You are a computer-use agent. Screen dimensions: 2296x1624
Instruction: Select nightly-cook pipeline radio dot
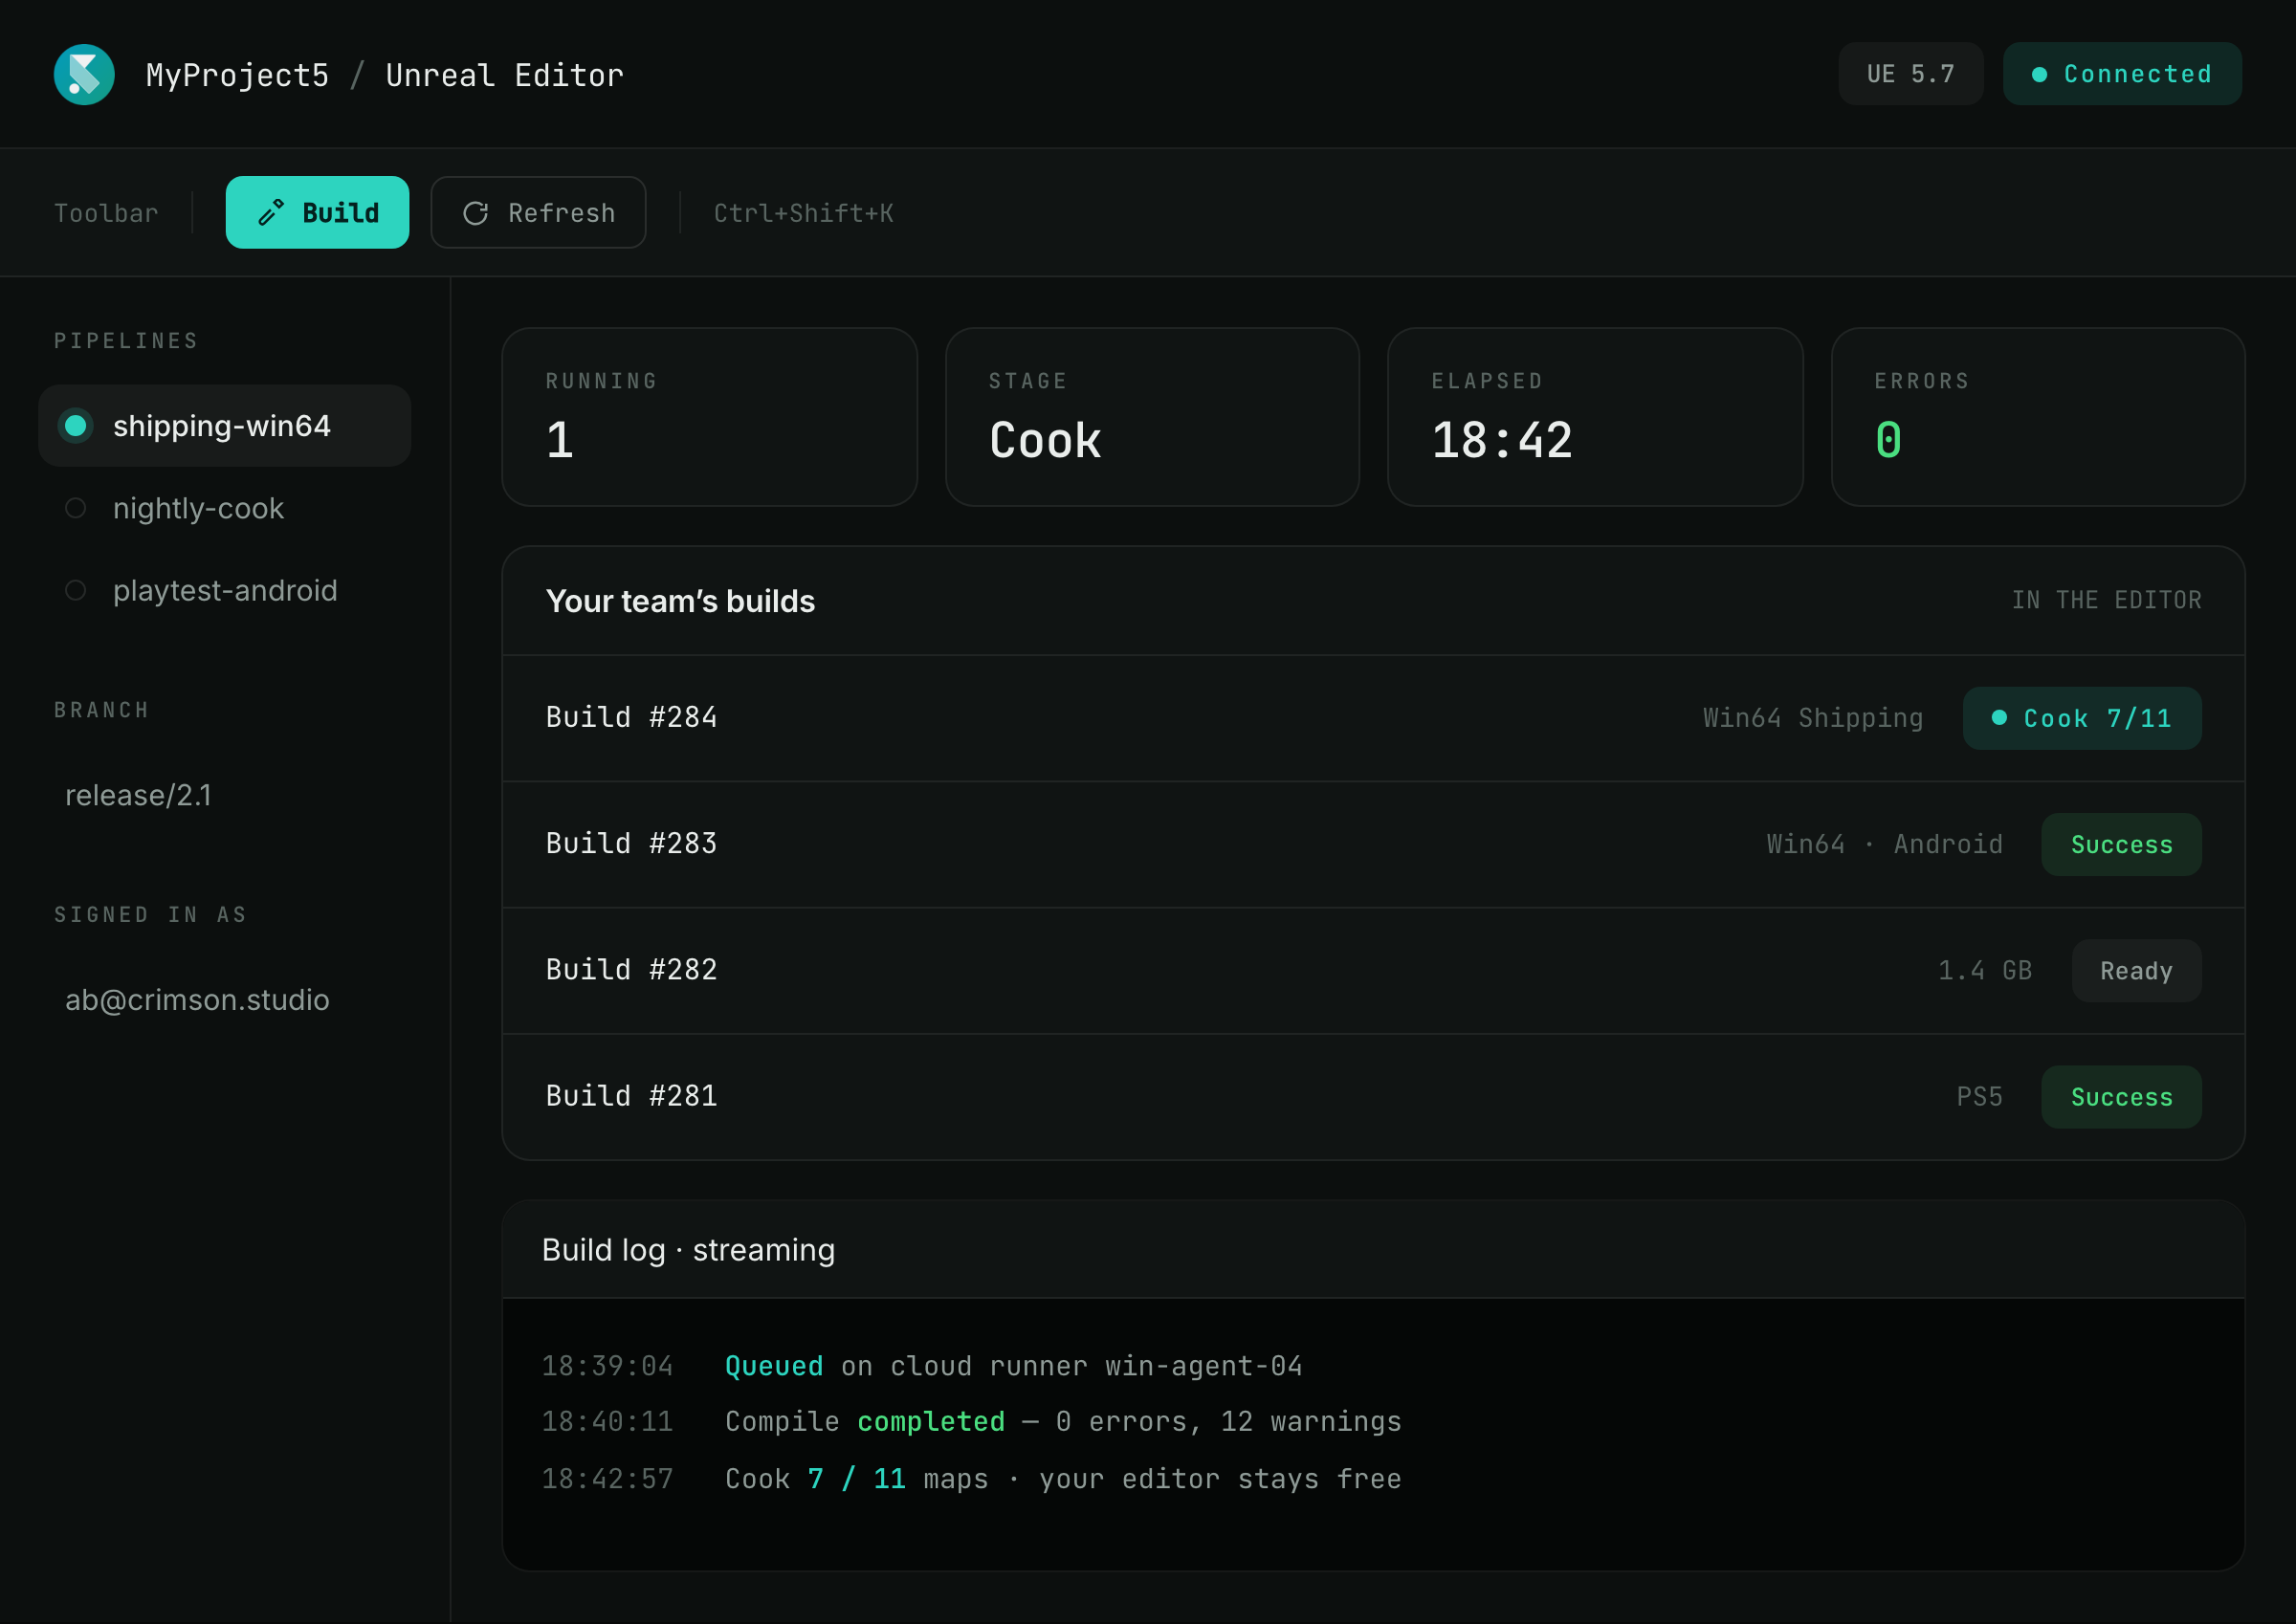pyautogui.click(x=75, y=508)
